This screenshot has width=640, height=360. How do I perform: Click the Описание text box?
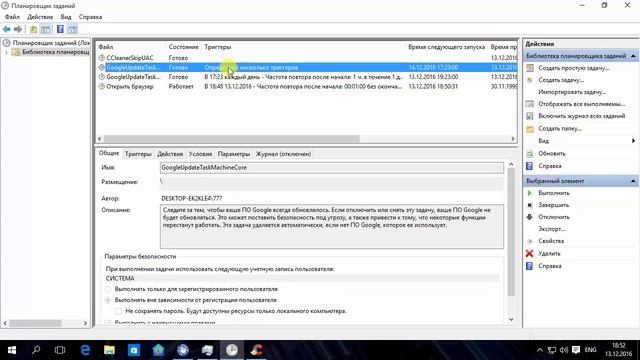coord(331,227)
